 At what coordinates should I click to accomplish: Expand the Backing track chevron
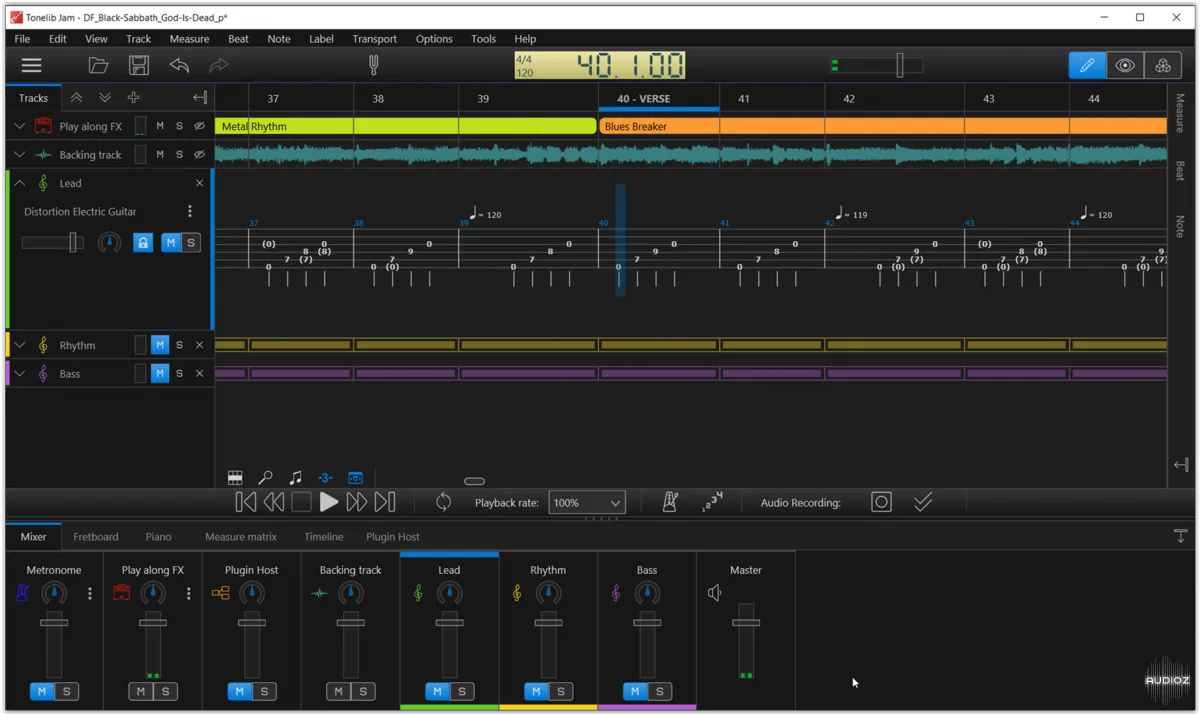click(19, 154)
